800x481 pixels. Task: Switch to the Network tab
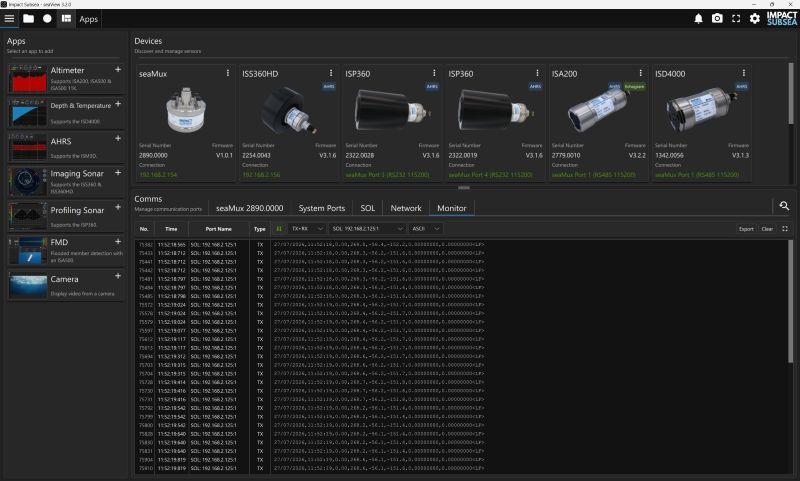coord(406,208)
